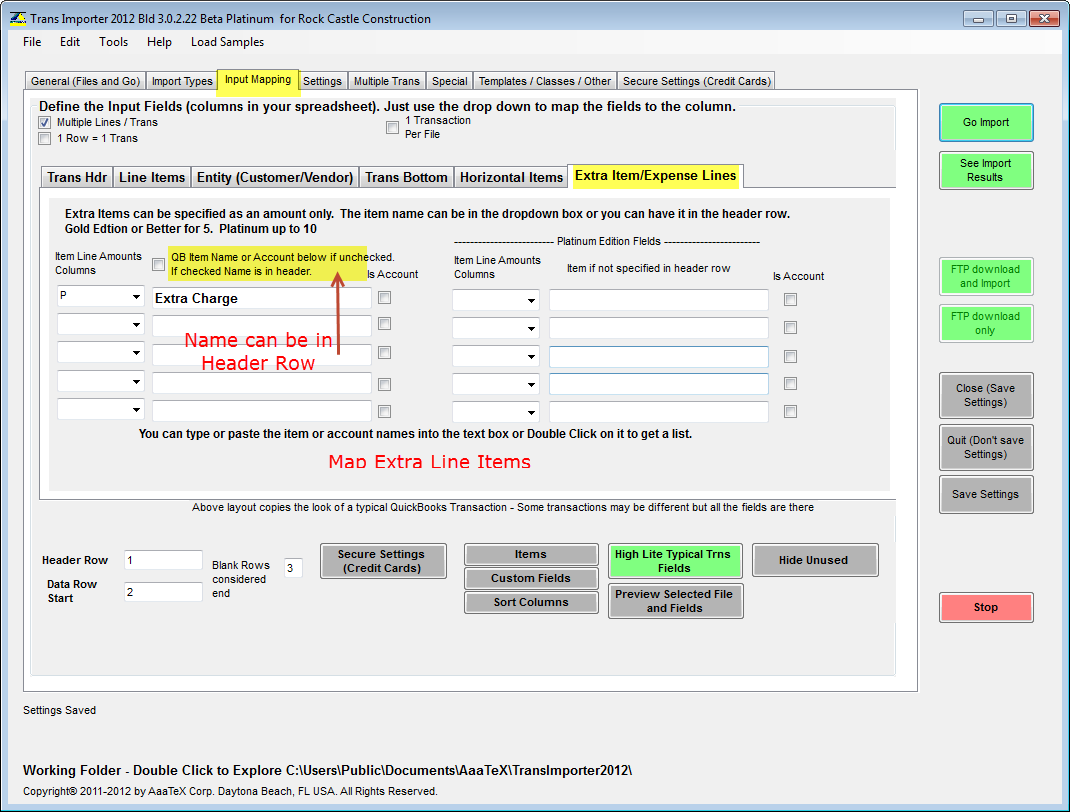Click Quit (Don't save Settings) button
1070x812 pixels.
[x=985, y=448]
